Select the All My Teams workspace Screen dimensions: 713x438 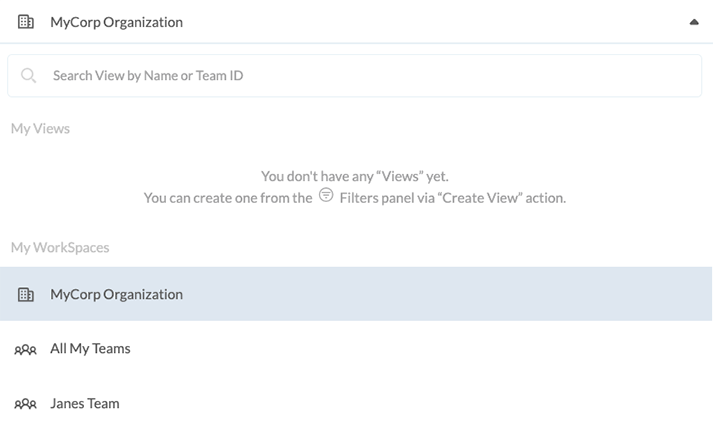click(x=90, y=349)
